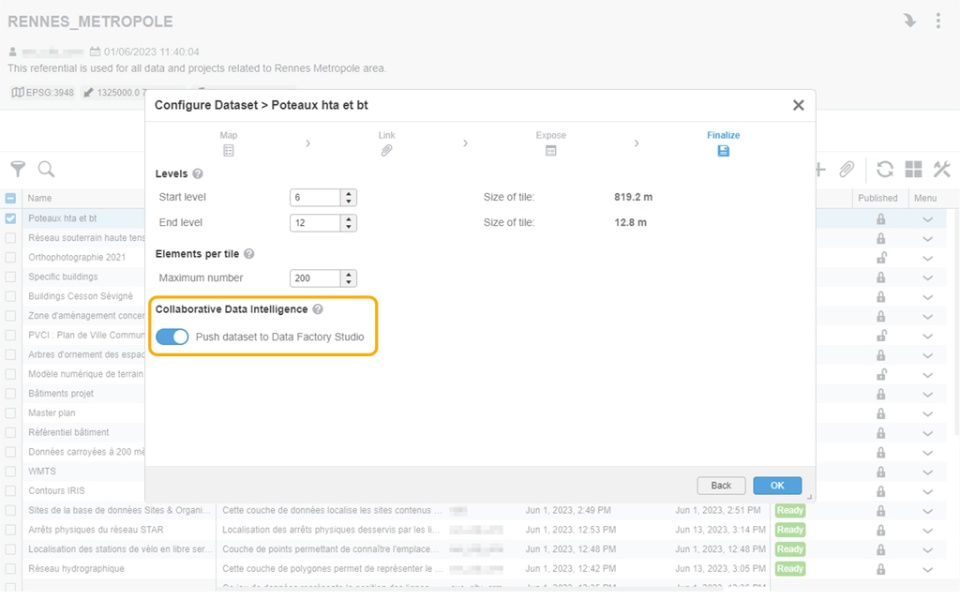This screenshot has height=600, width=960.
Task: Open the three-dot menu for RENNES_METROPOLE
Action: (938, 21)
